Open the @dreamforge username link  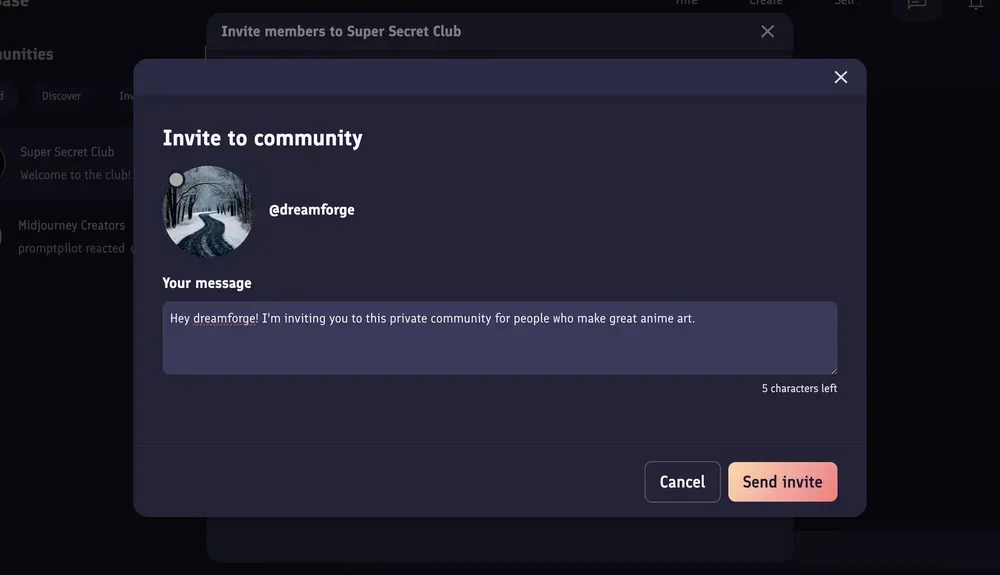[x=311, y=210]
